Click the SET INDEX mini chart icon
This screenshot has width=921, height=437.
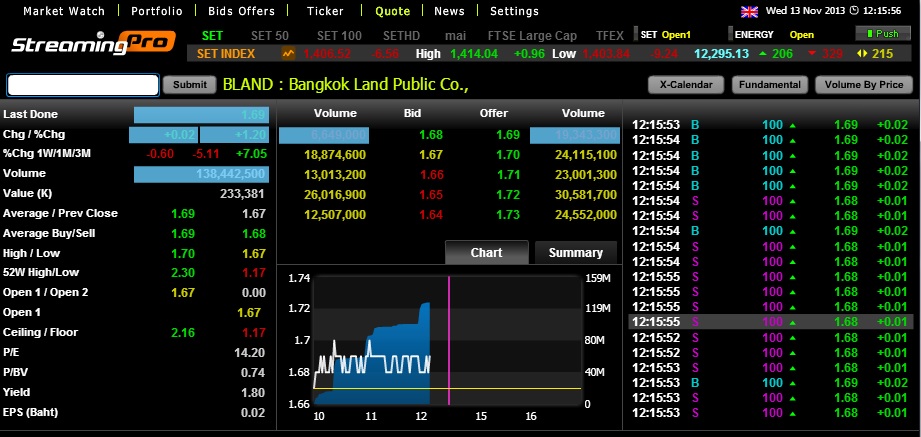point(288,54)
